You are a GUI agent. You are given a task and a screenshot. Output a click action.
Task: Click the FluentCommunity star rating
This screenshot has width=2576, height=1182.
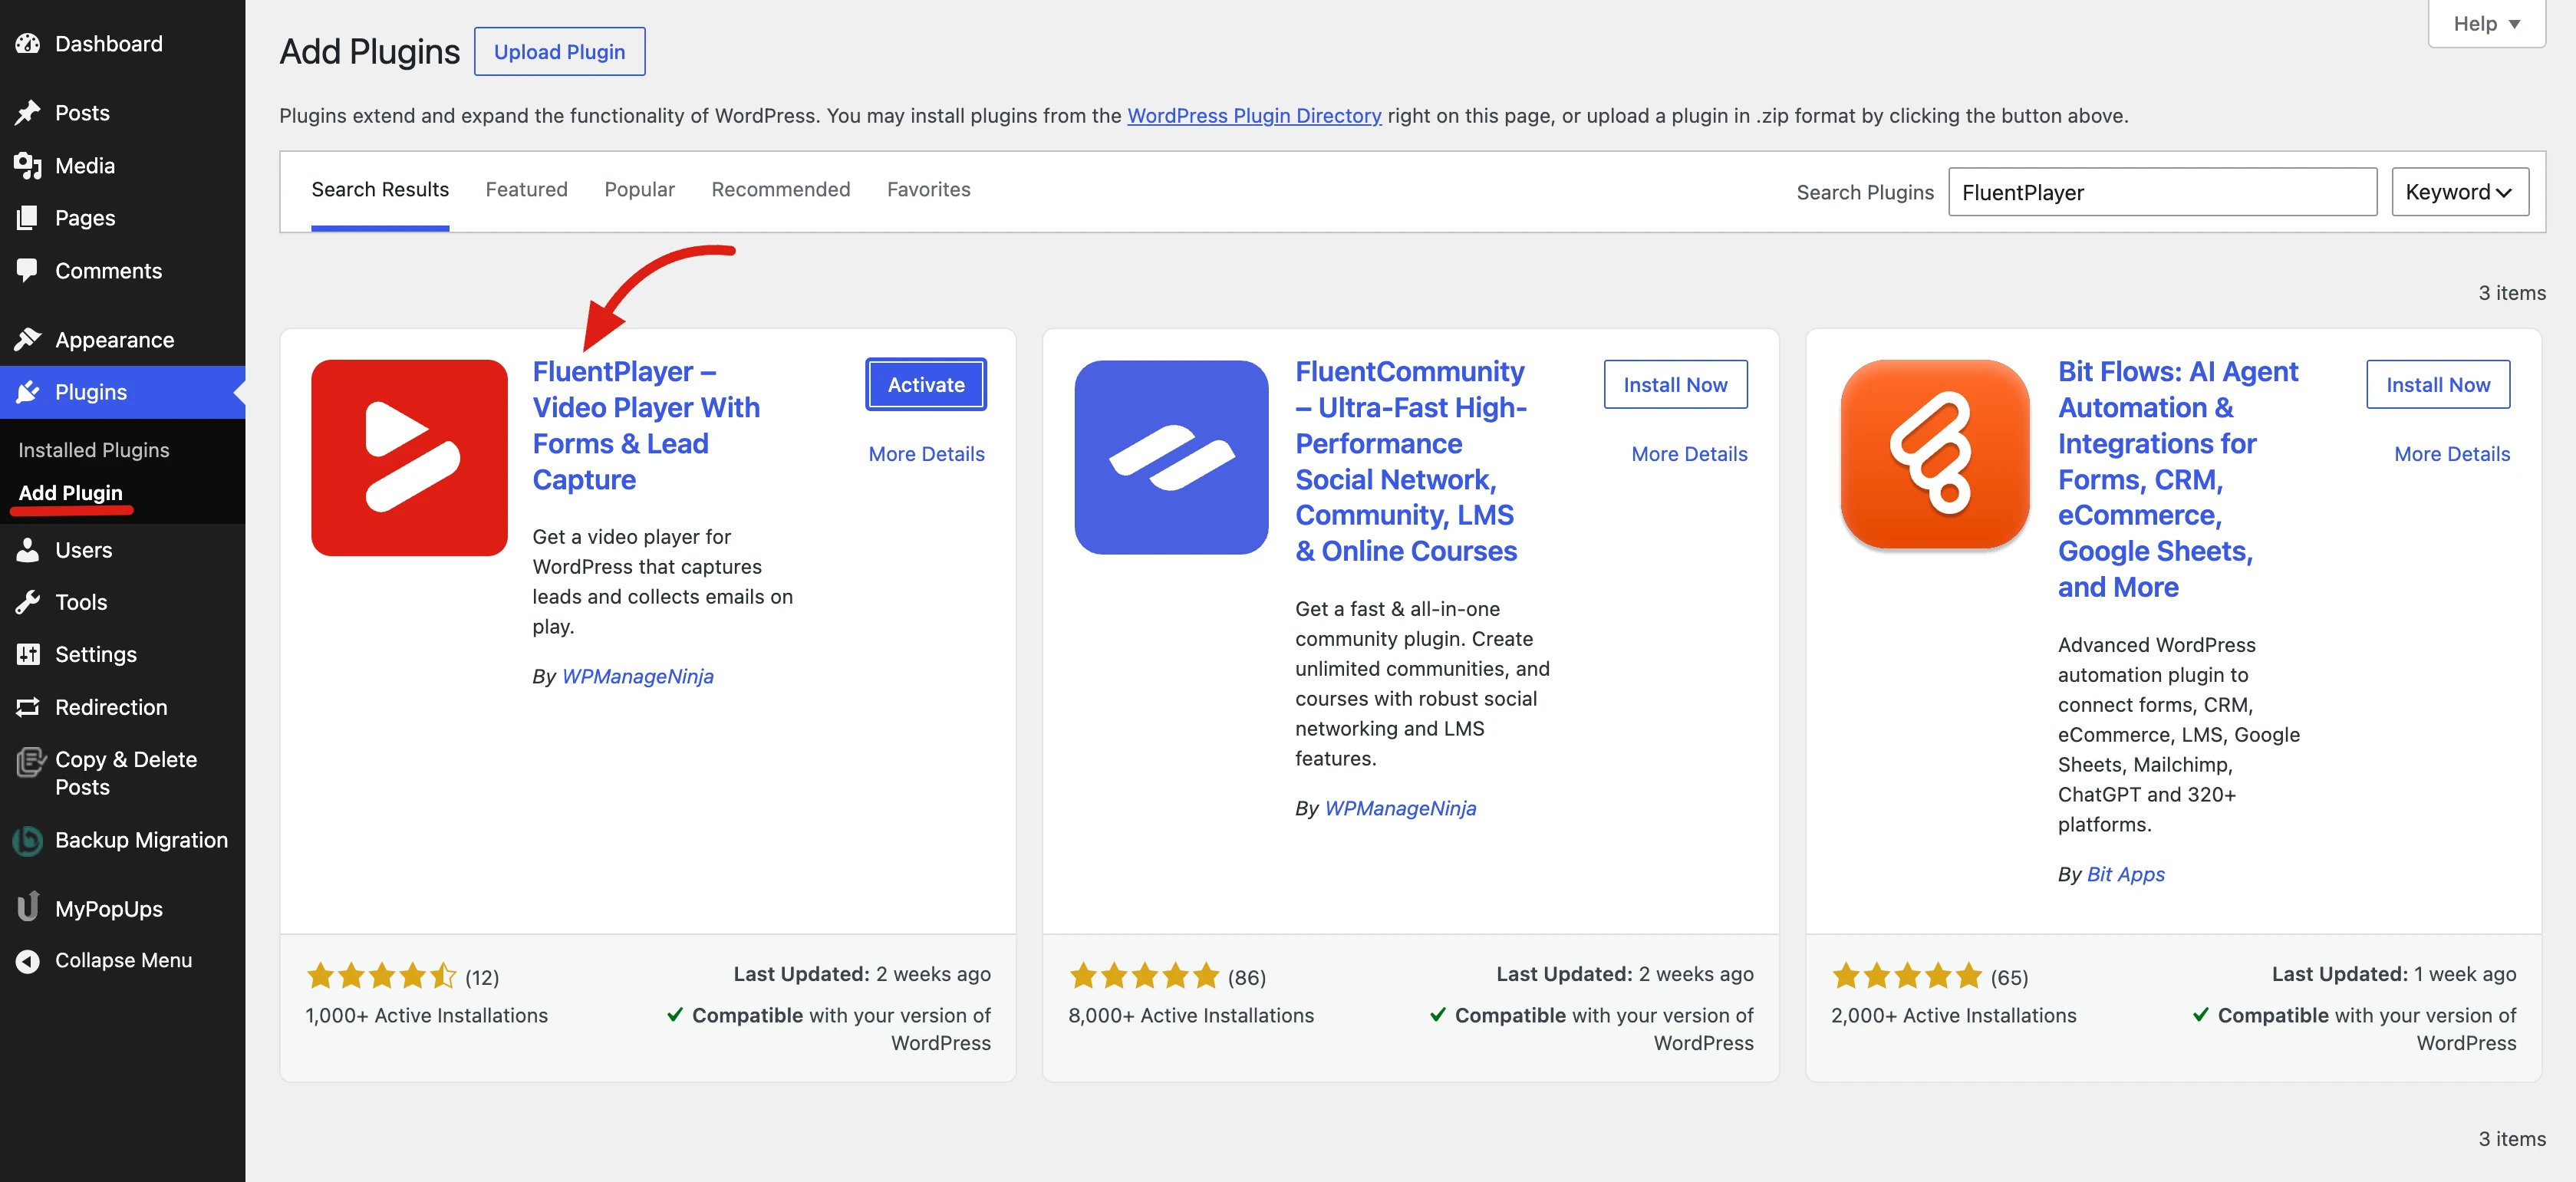[1144, 976]
